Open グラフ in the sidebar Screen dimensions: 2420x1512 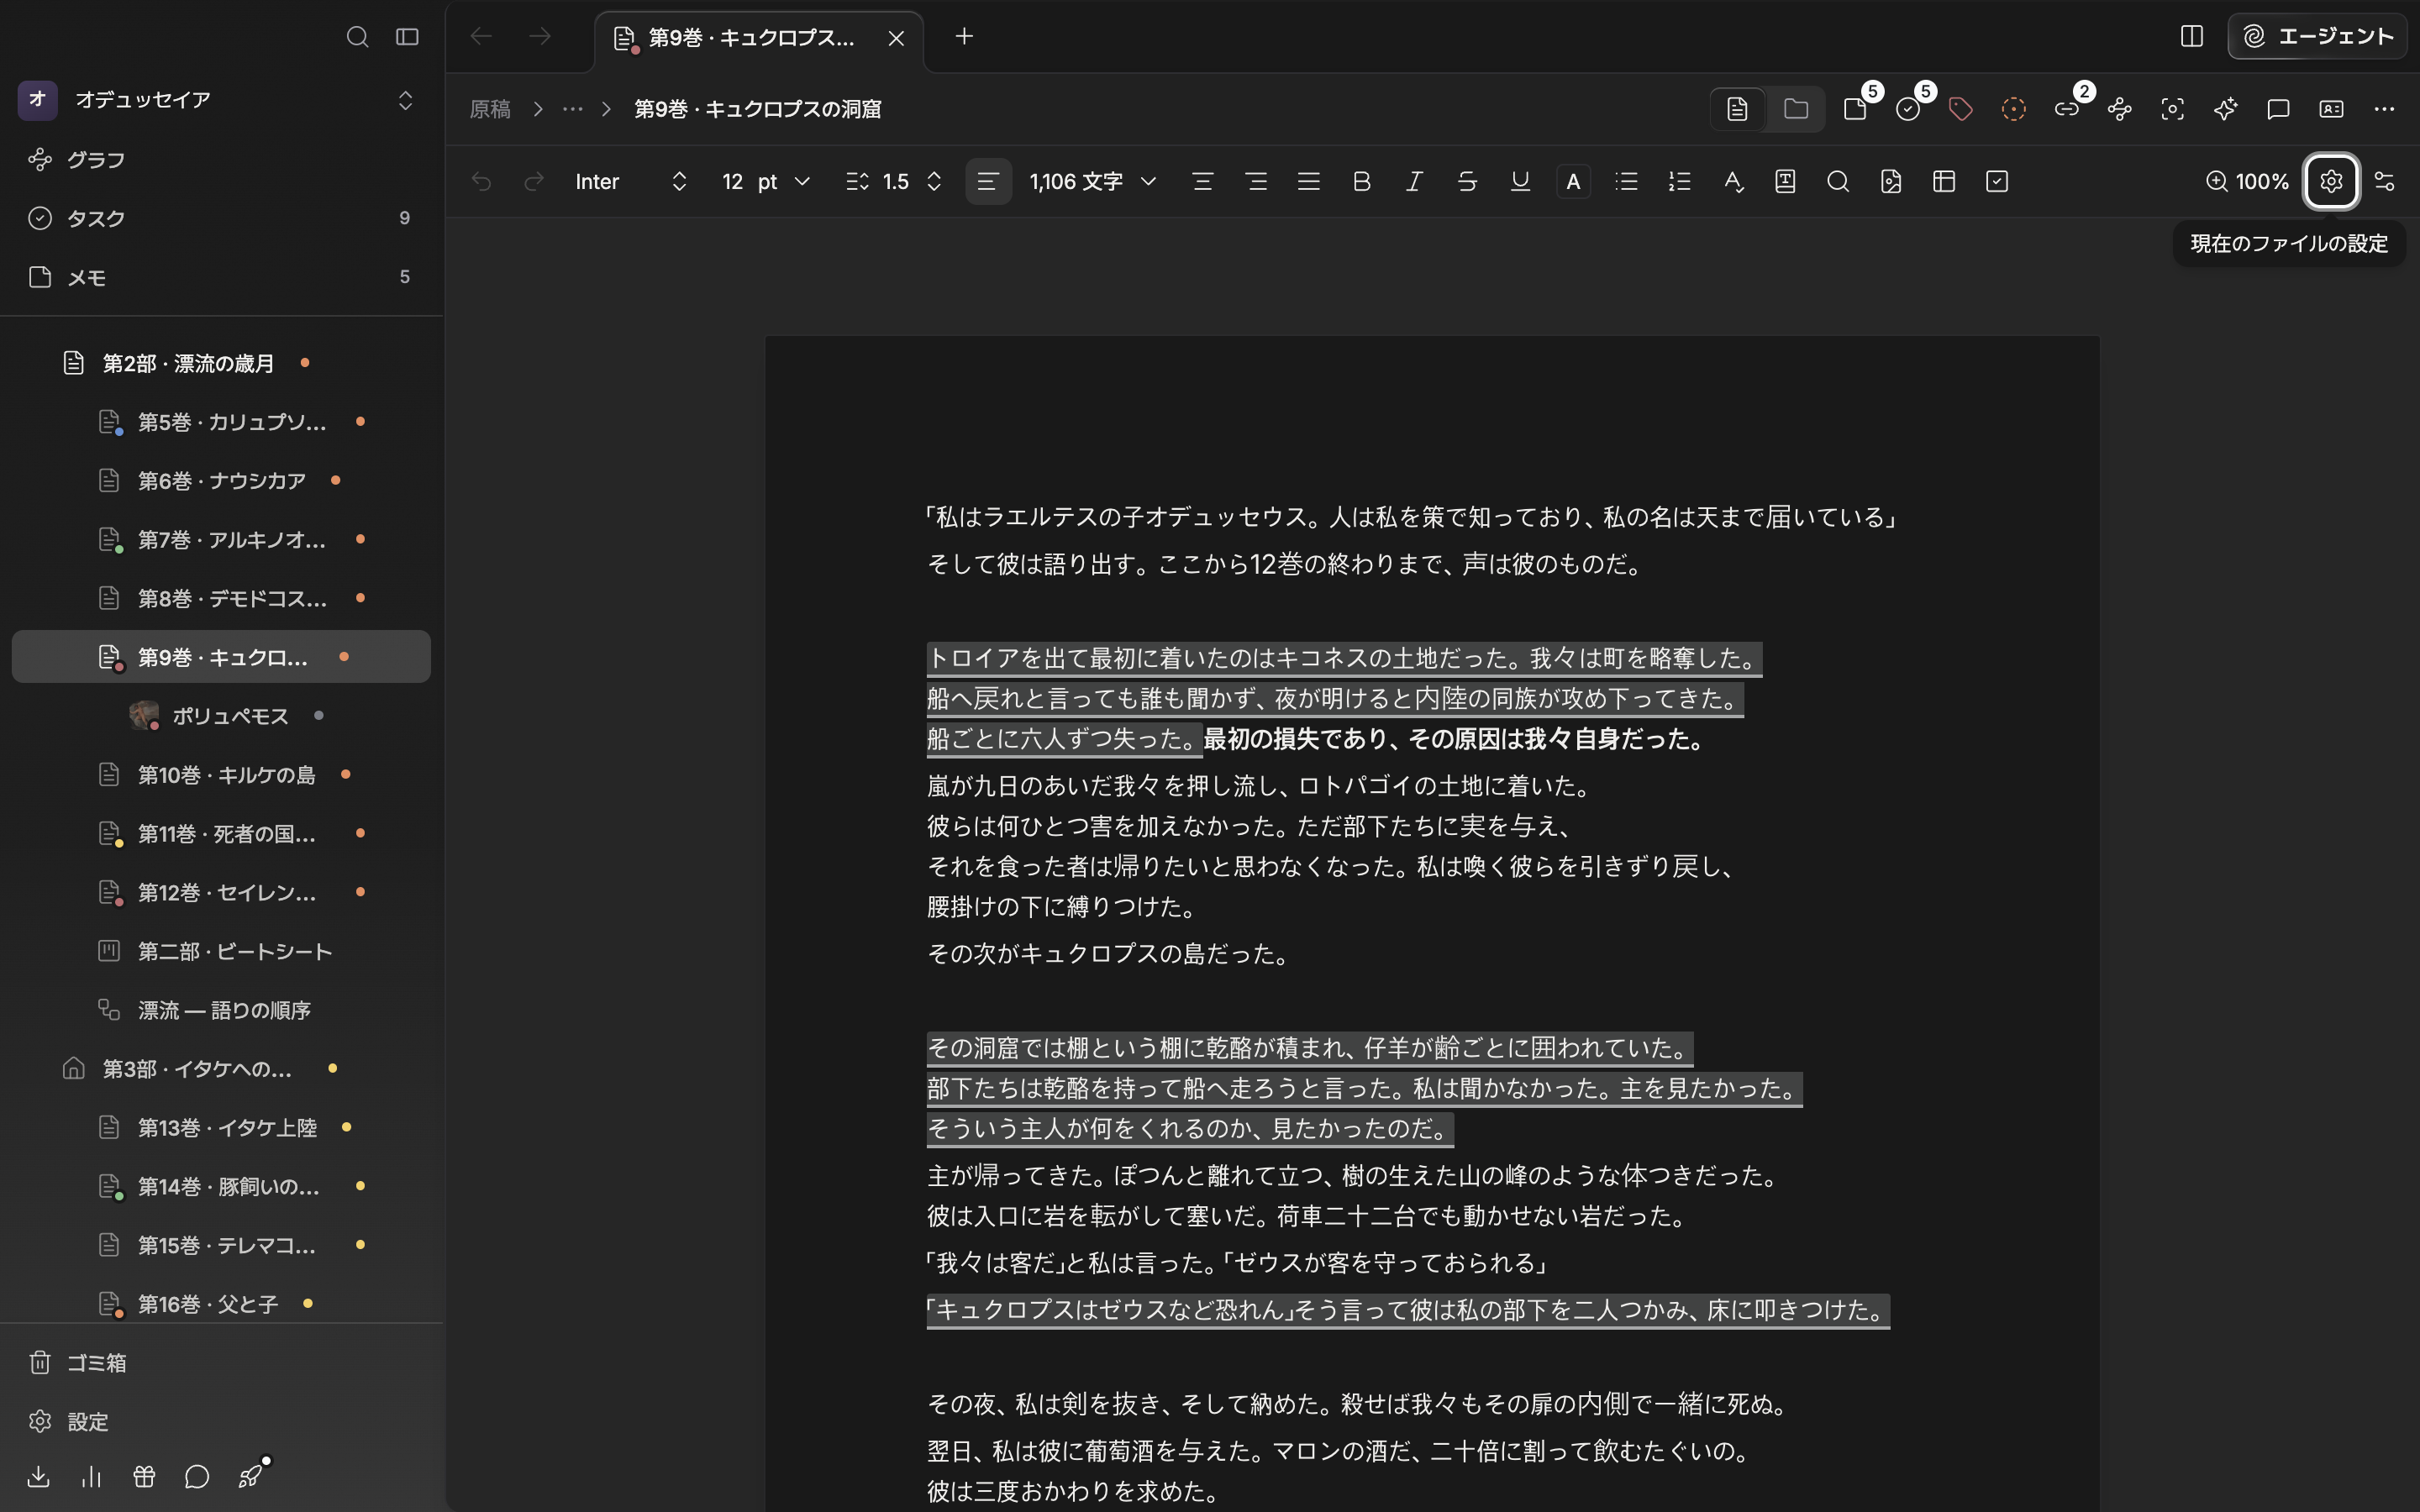(221, 159)
